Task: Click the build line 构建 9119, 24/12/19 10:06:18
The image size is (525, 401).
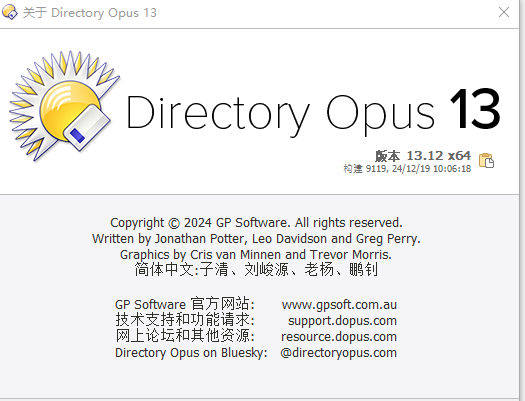Action: coord(407,168)
